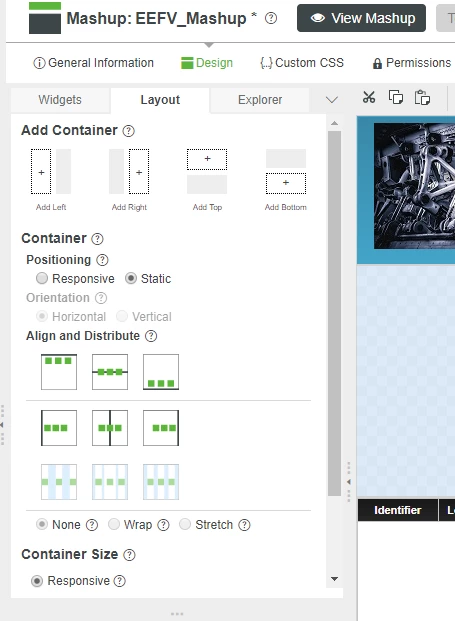455x621 pixels.
Task: Click the Paste clipboard icon
Action: pos(422,97)
